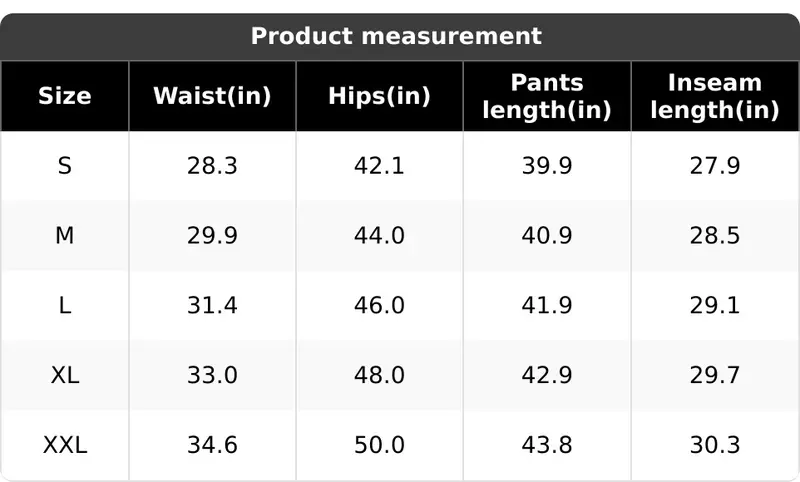This screenshot has height=482, width=800.
Task: Click the Product measurement title bar
Action: 400,37
